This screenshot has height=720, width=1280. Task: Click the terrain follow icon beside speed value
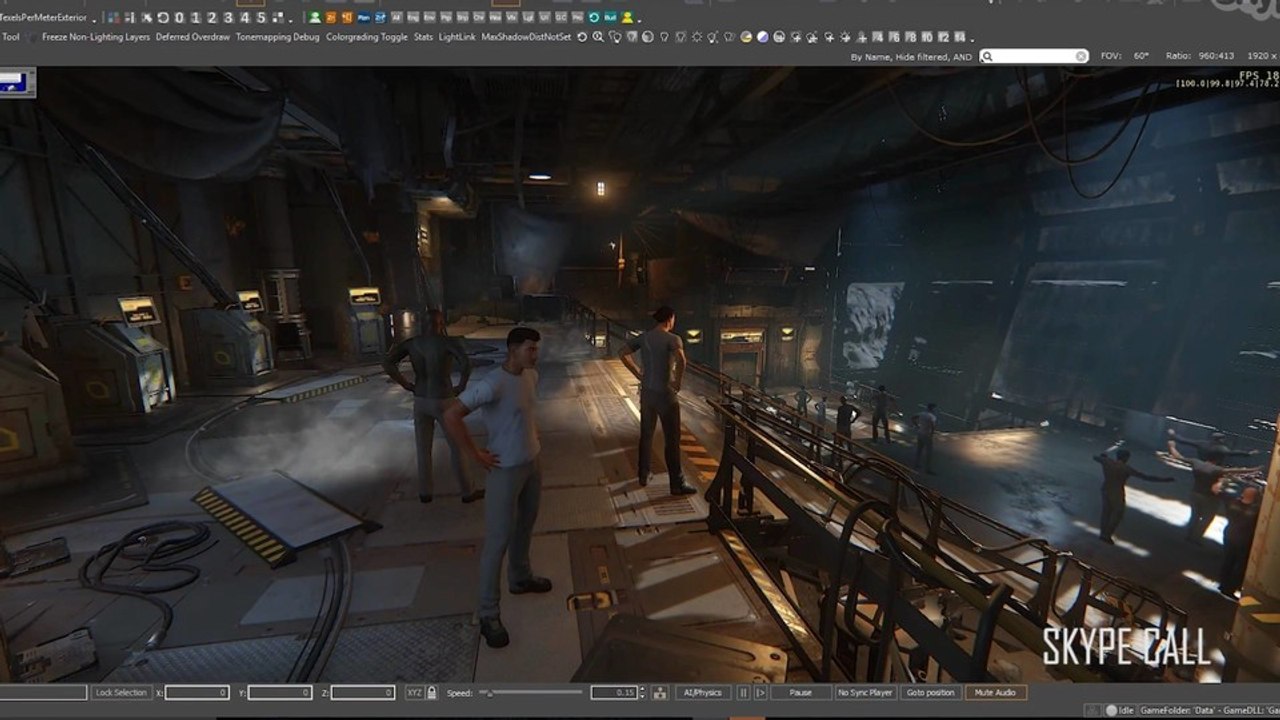pyautogui.click(x=660, y=692)
